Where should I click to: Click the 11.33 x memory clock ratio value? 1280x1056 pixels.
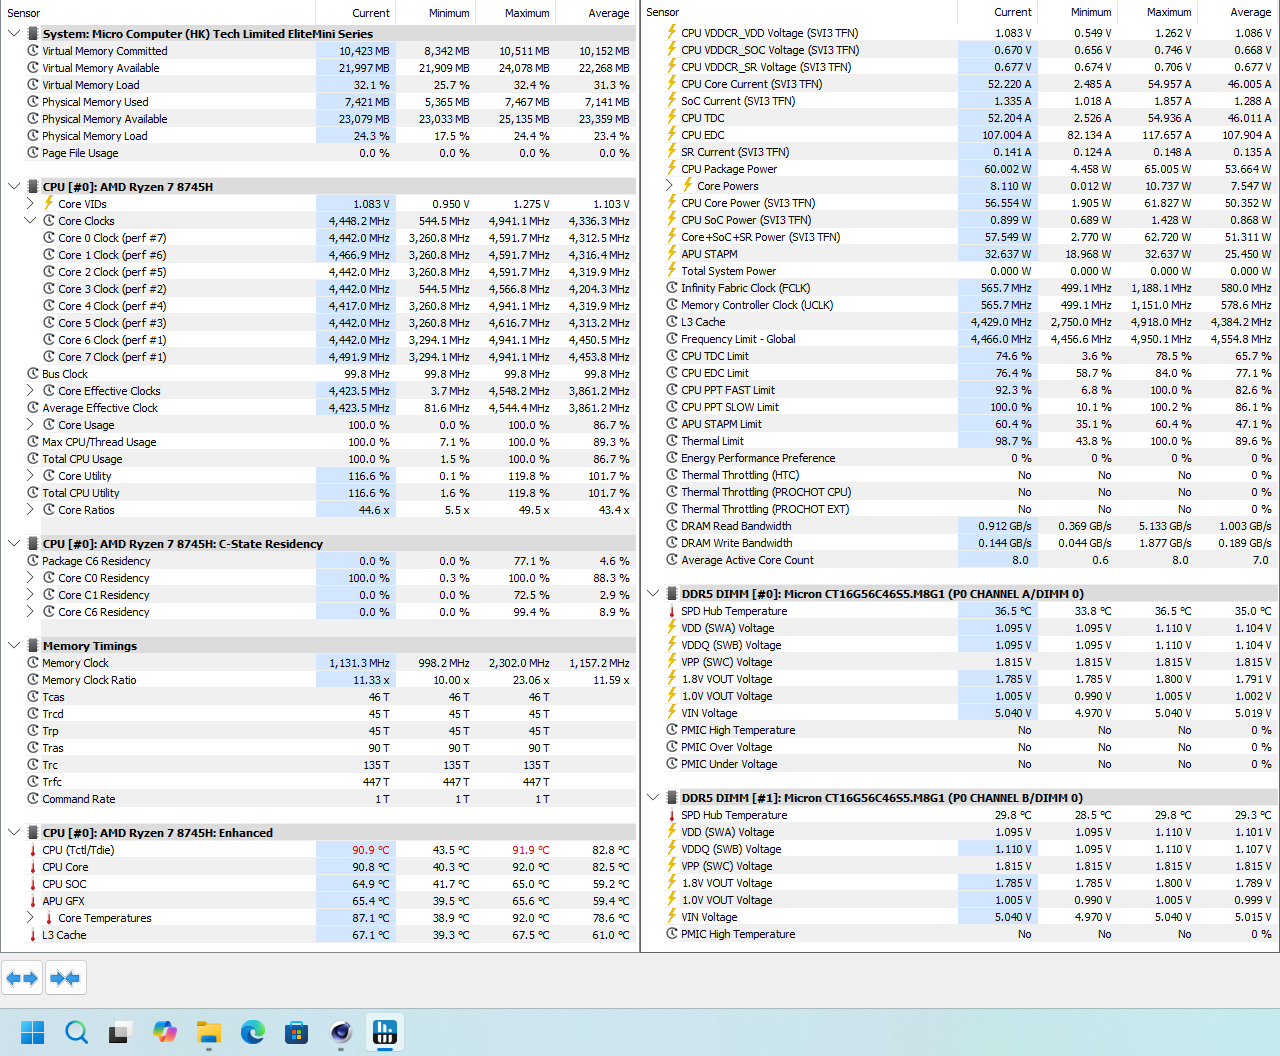pos(371,680)
